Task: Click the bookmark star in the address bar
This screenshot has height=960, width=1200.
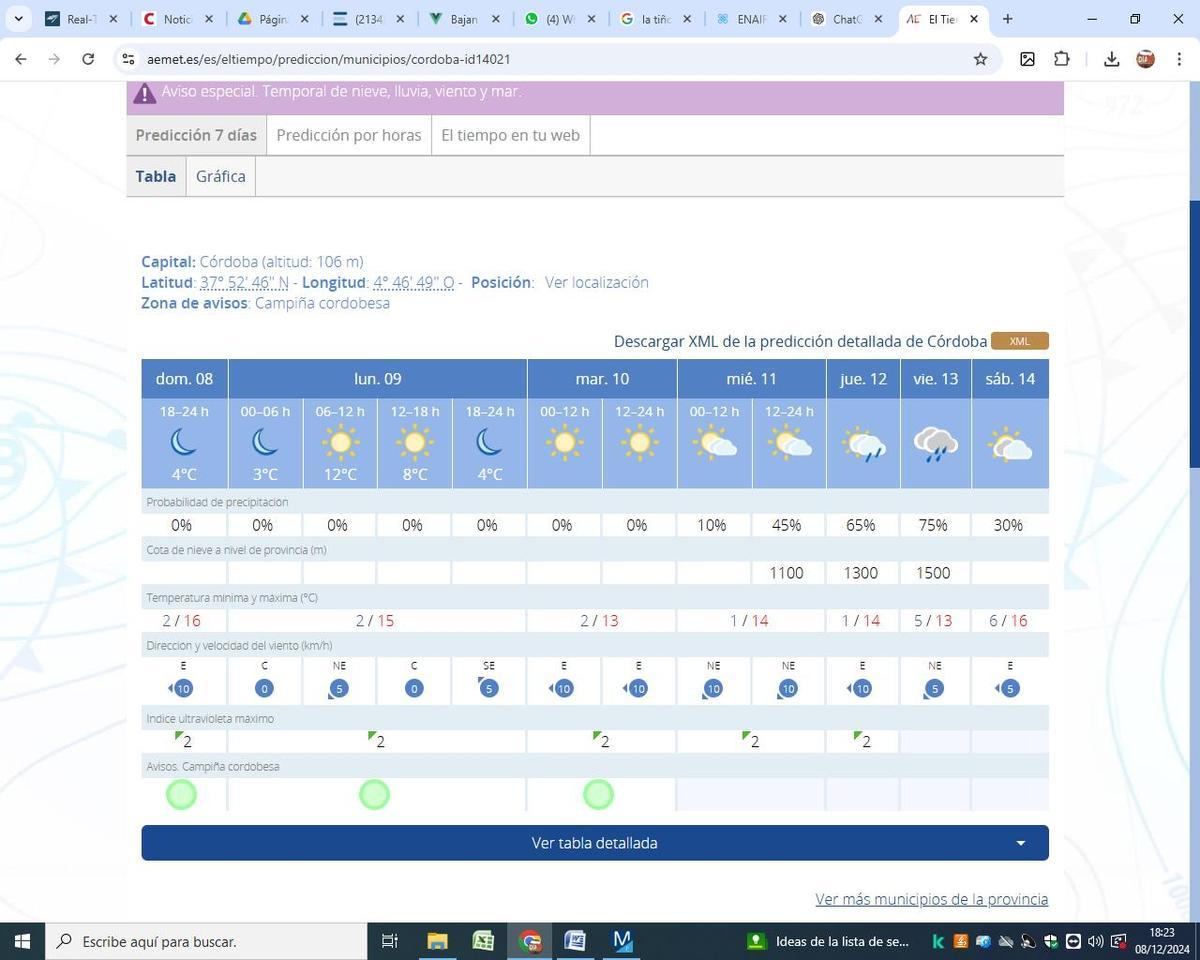Action: (980, 59)
